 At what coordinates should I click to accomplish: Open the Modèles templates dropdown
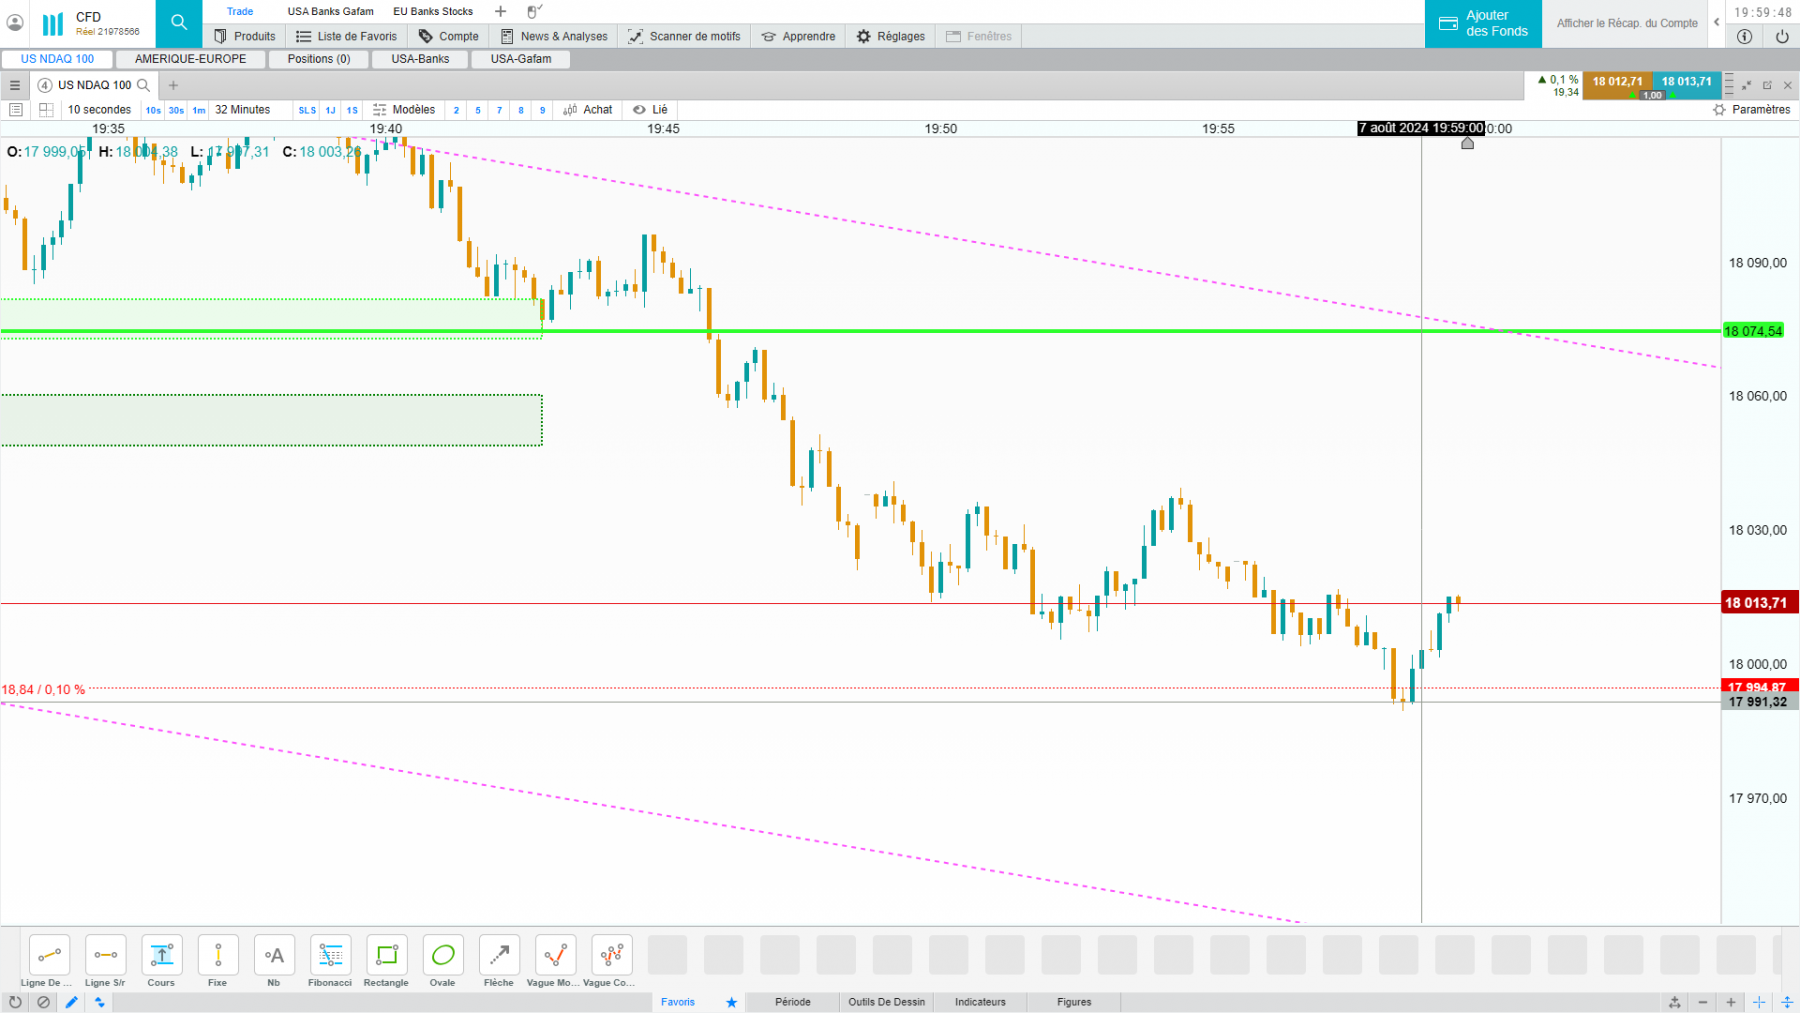pyautogui.click(x=404, y=110)
